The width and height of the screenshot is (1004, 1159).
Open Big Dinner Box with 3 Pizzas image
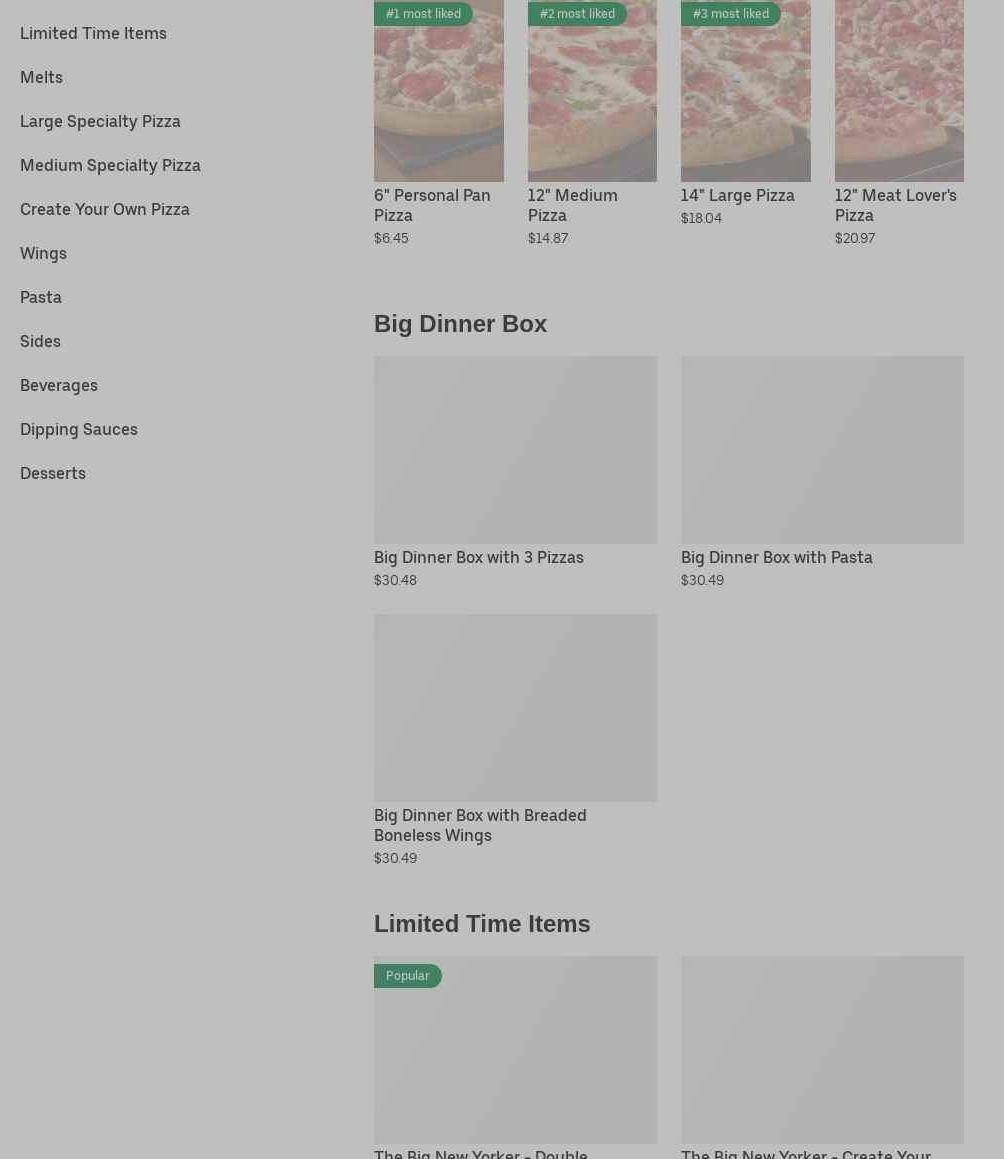coord(515,449)
